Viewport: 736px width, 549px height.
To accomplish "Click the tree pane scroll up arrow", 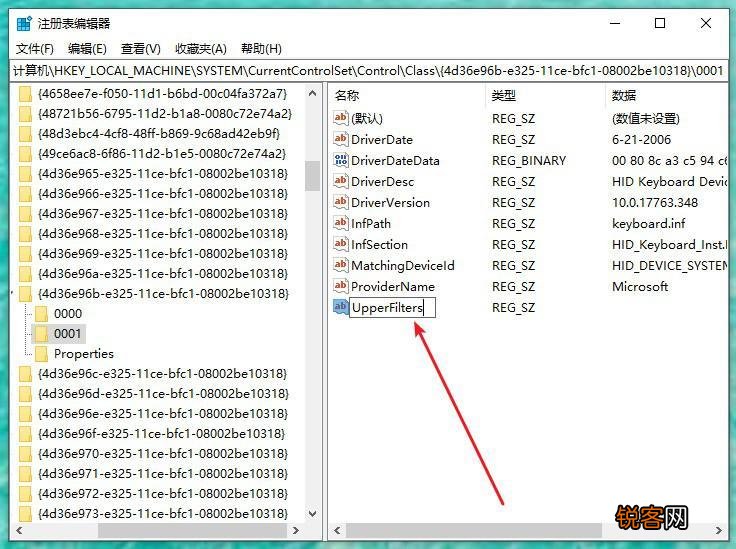I will tap(313, 93).
